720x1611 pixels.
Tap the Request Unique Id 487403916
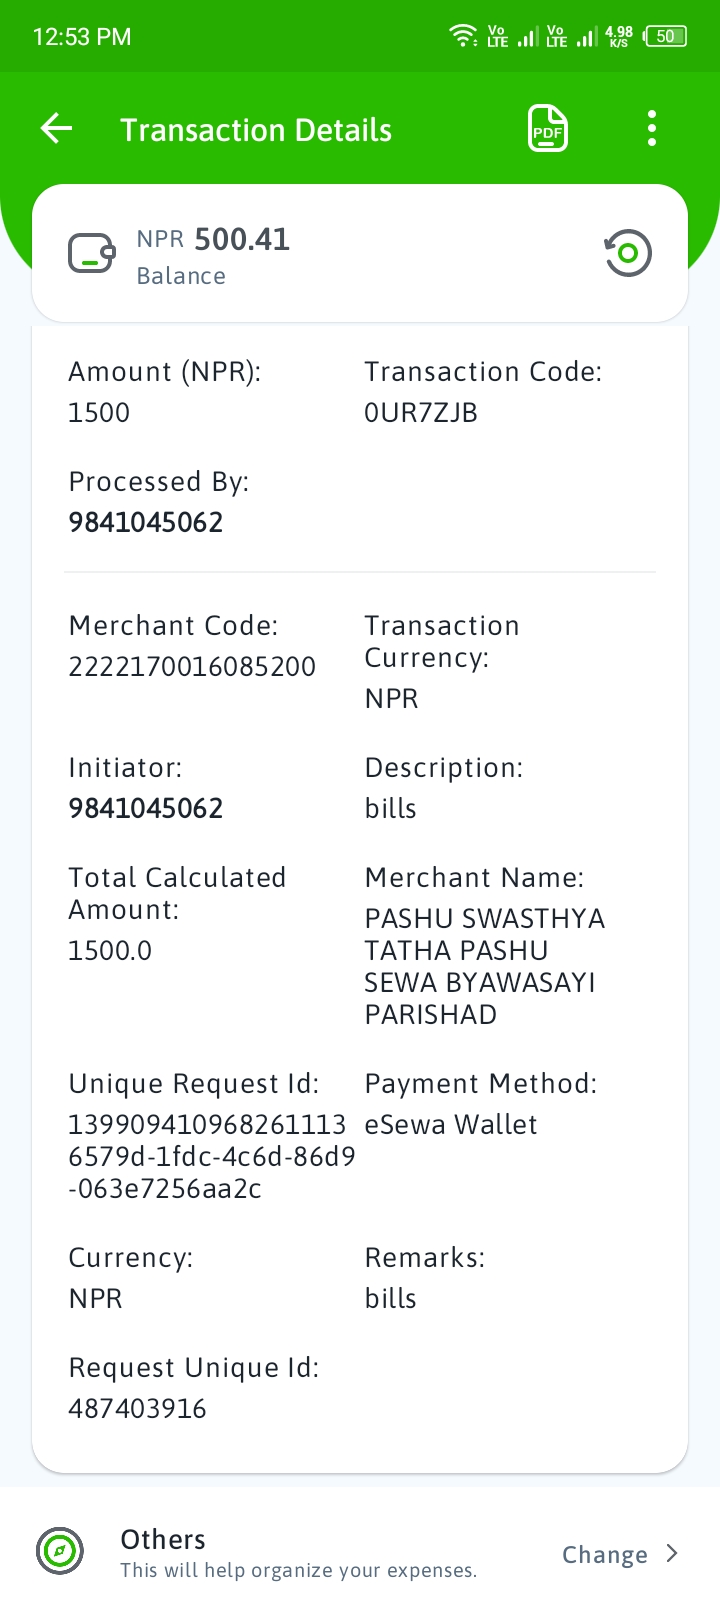point(137,1408)
